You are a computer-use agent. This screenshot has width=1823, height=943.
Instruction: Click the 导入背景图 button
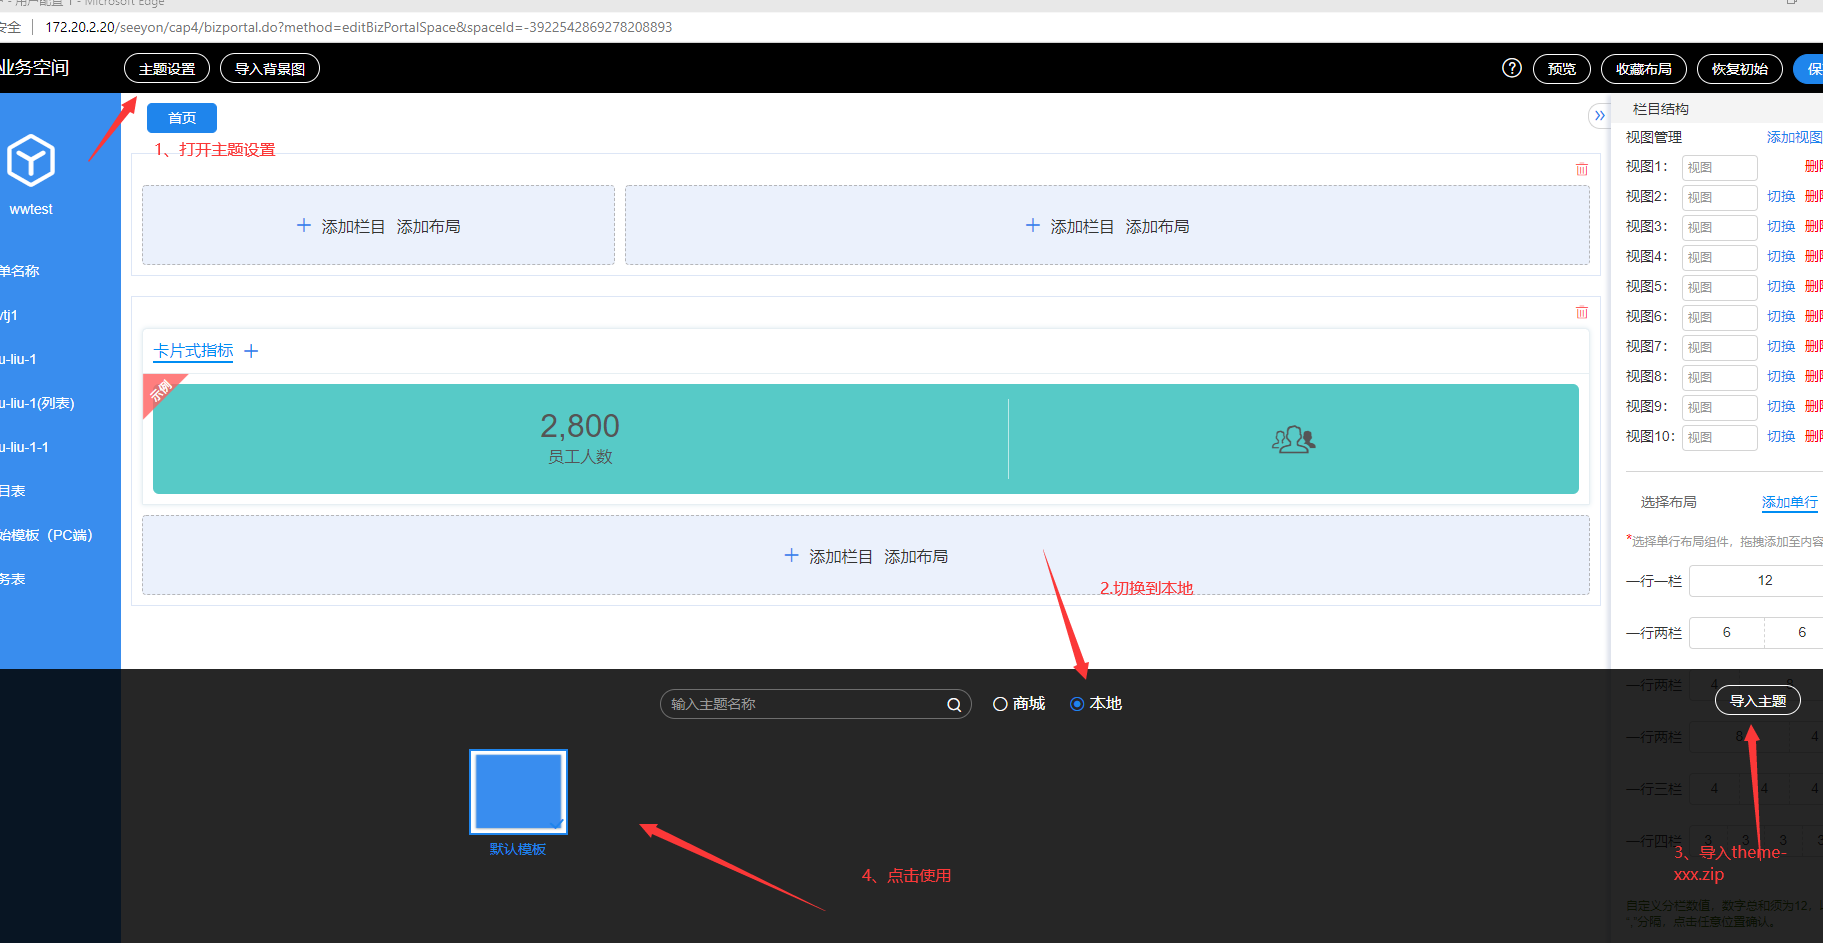[x=270, y=69]
